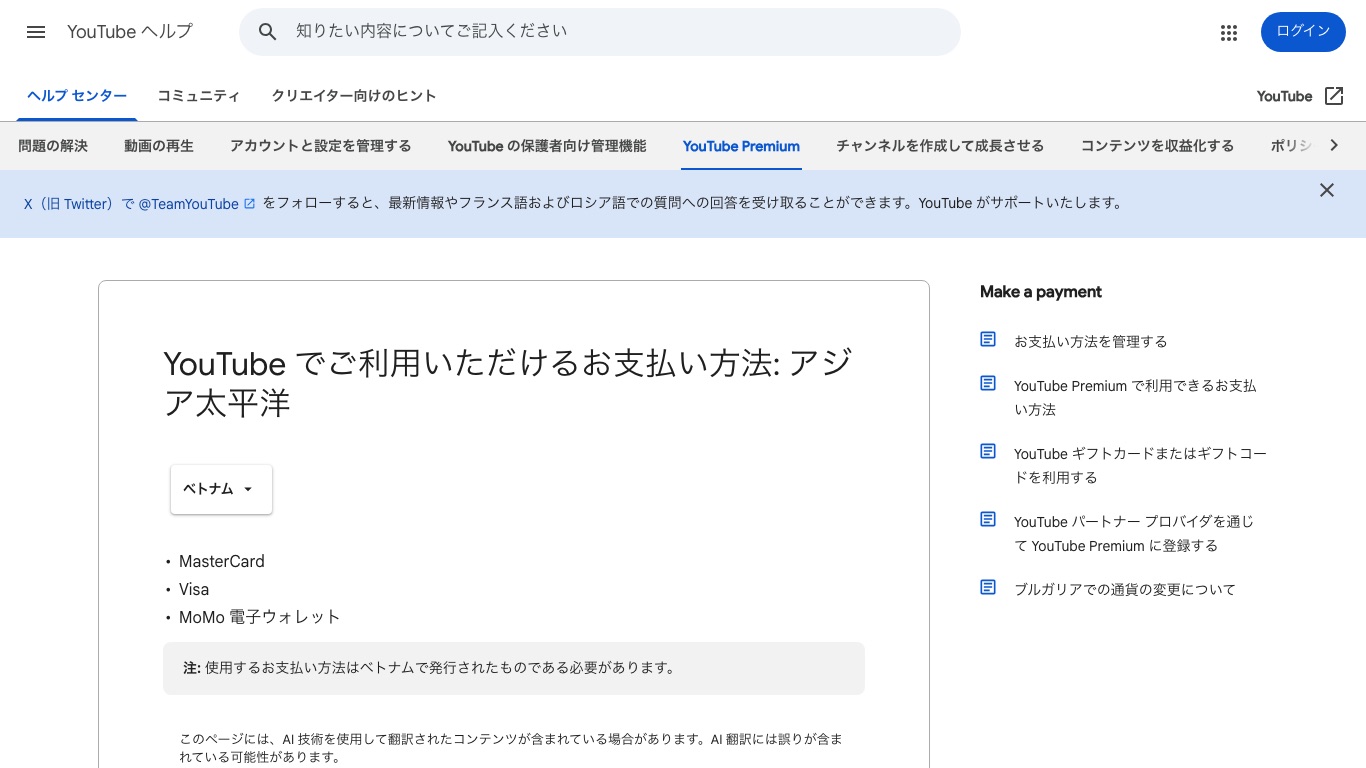Image resolution: width=1366 pixels, height=768 pixels.
Task: Click the document icon beside ブルガリアでの通貨の変更について
Action: point(988,587)
